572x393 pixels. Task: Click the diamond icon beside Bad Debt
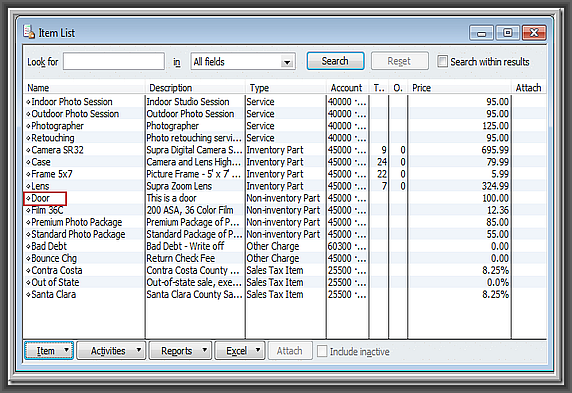click(x=28, y=247)
